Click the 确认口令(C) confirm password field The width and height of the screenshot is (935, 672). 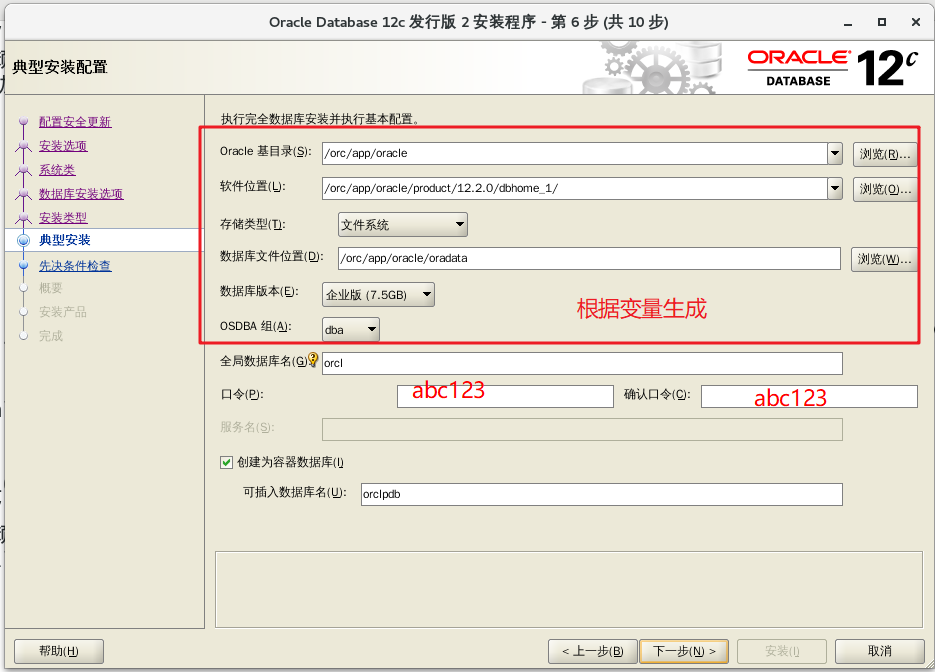809,397
